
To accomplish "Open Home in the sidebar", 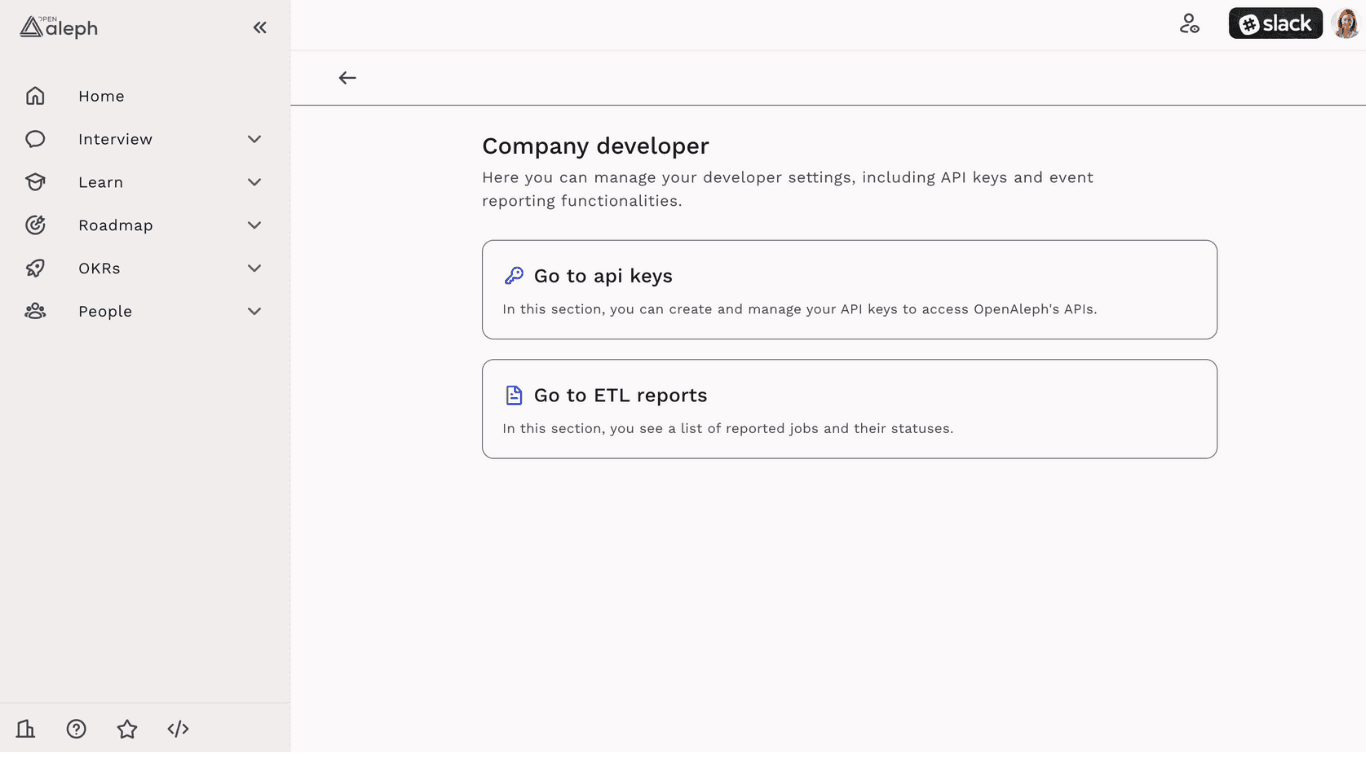I will [x=101, y=96].
